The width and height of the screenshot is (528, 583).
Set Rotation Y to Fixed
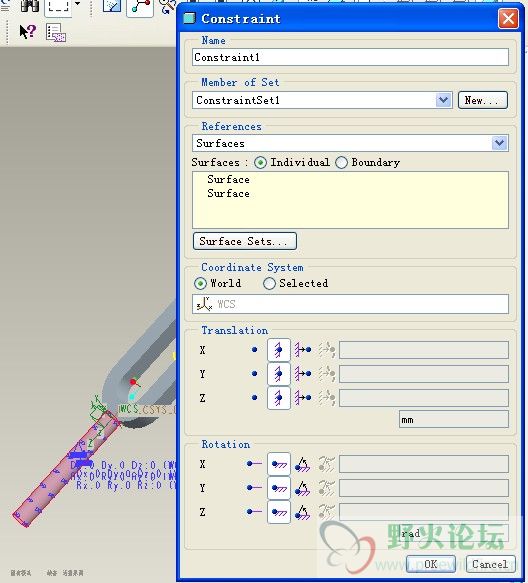pos(279,488)
